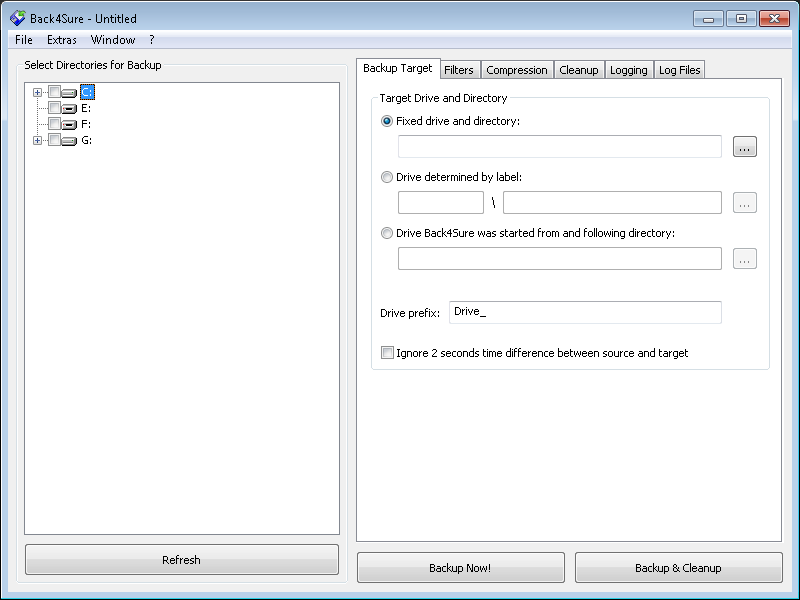Image resolution: width=800 pixels, height=600 pixels.
Task: Select the F: drive label in tree
Action: (86, 124)
